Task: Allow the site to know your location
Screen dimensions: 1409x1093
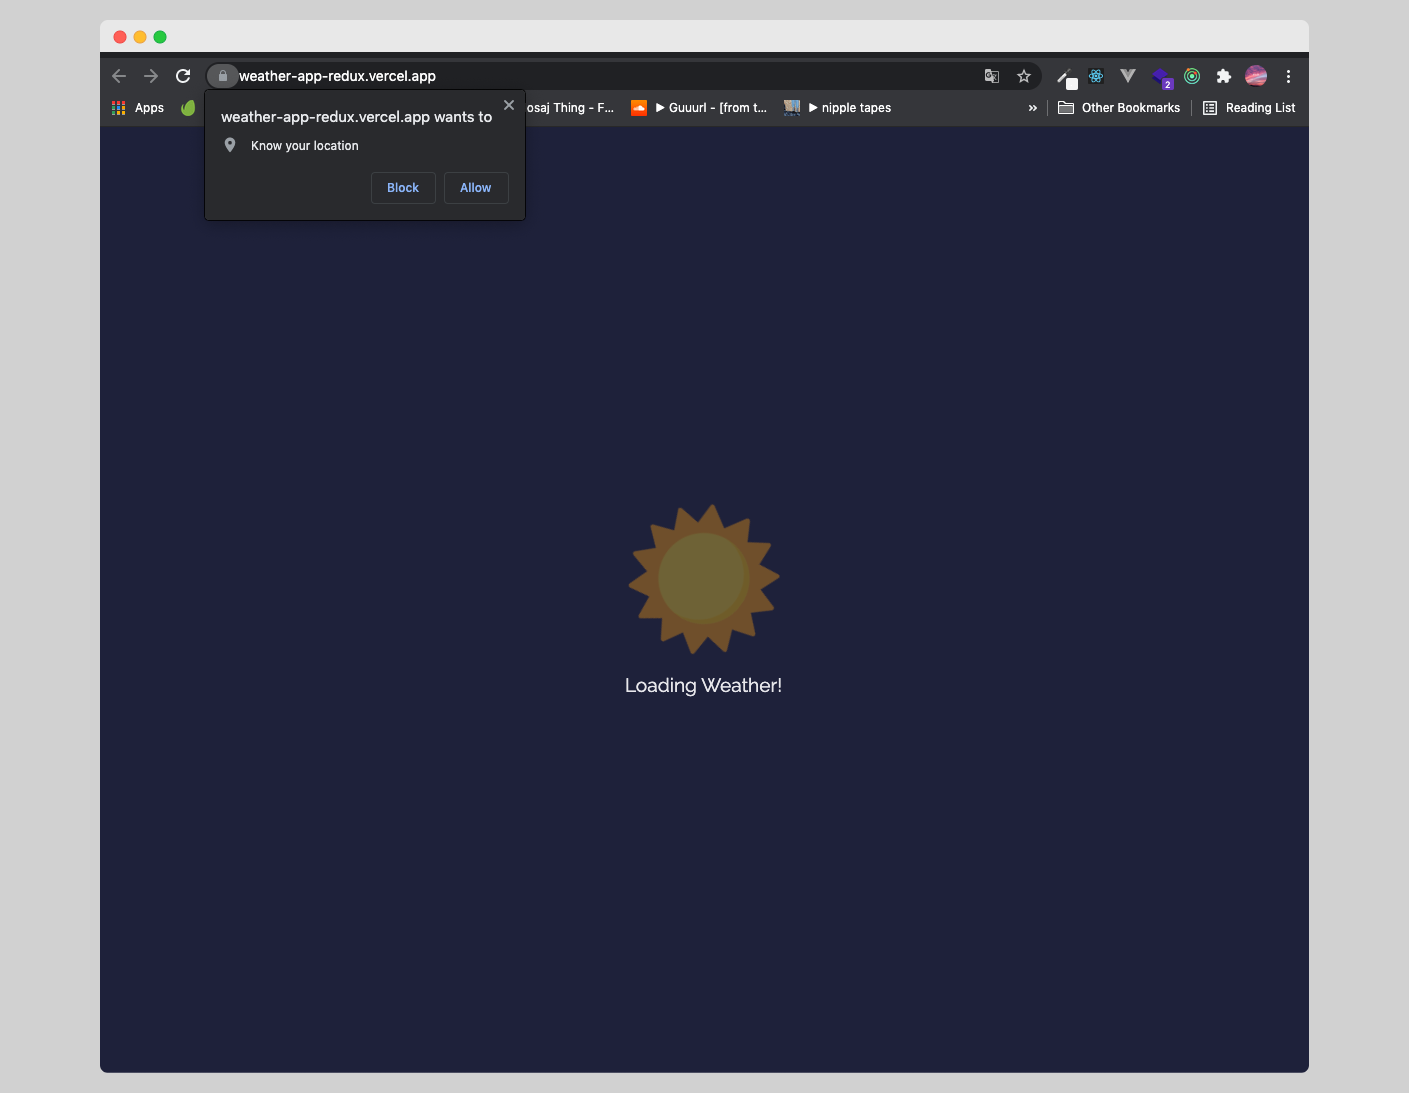Action: pos(476,188)
